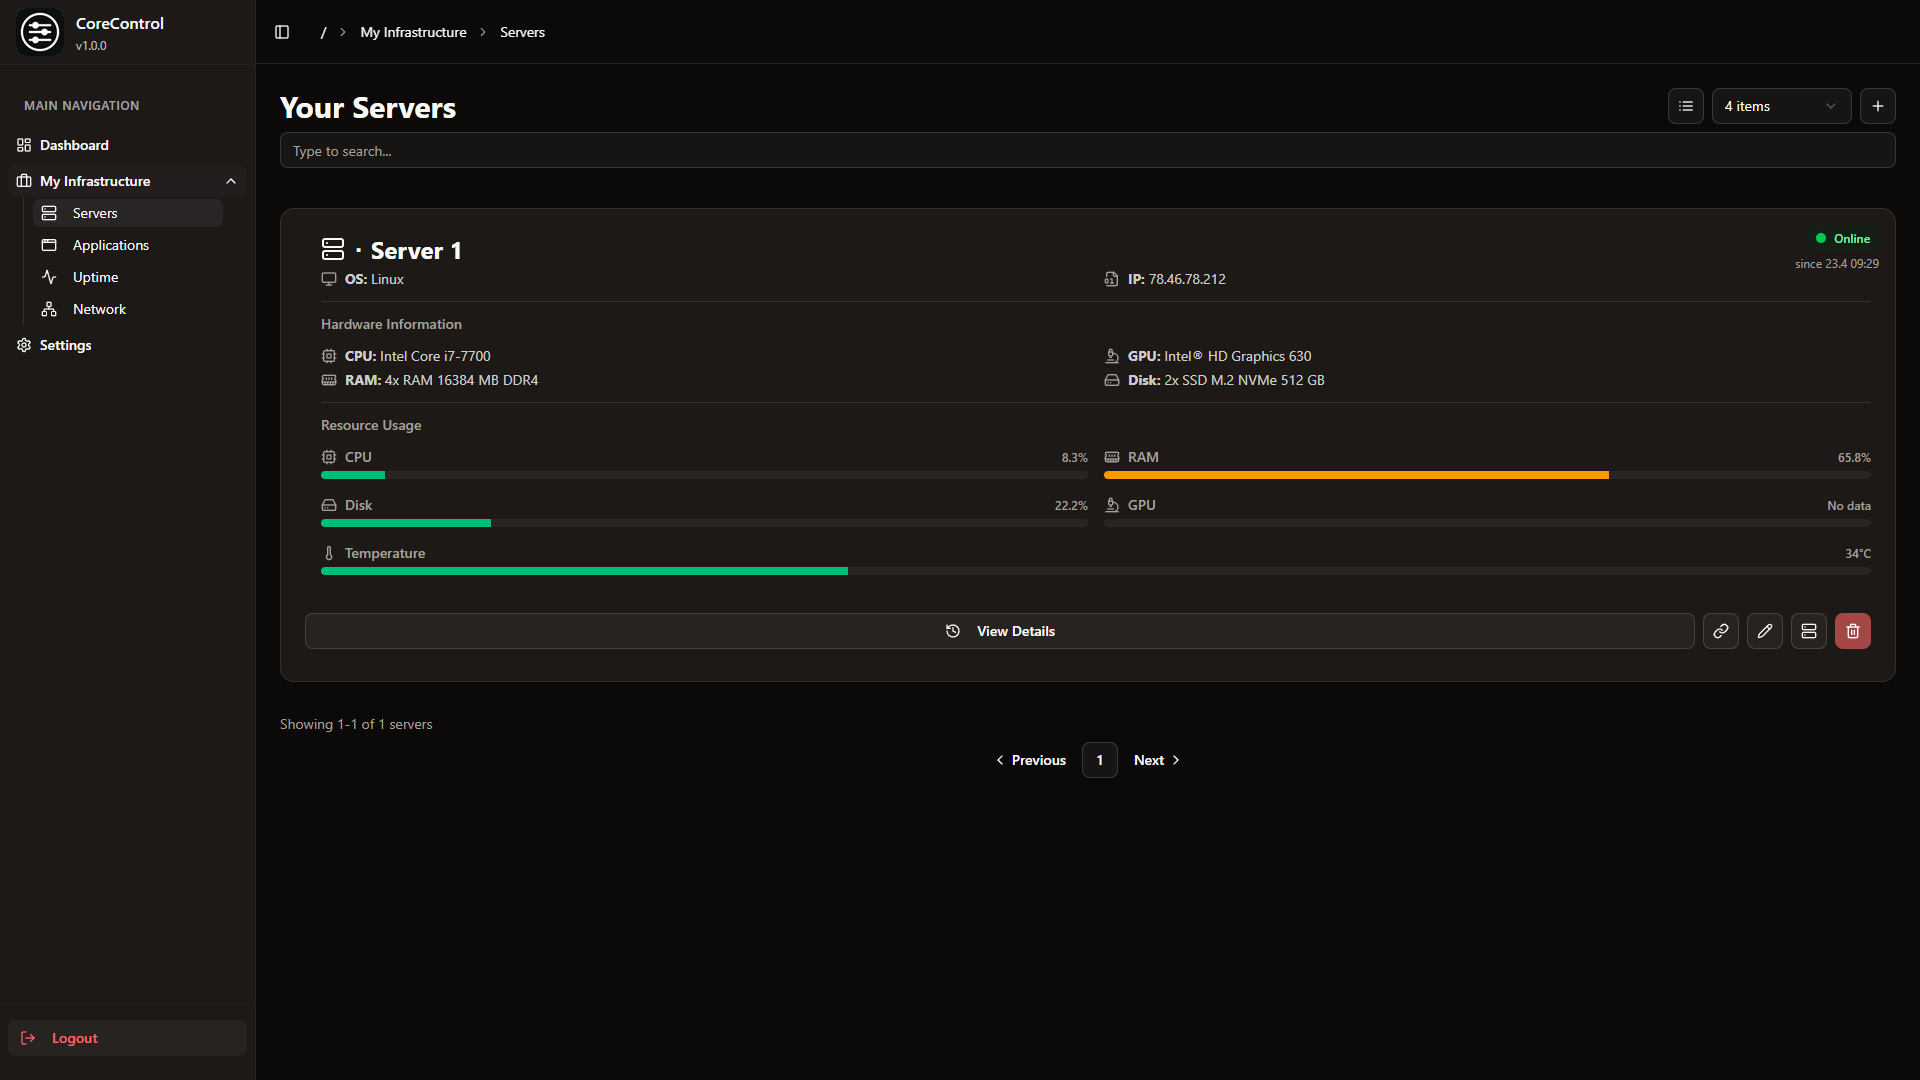
Task: Click the plus icon to add a server
Action: pyautogui.click(x=1877, y=106)
